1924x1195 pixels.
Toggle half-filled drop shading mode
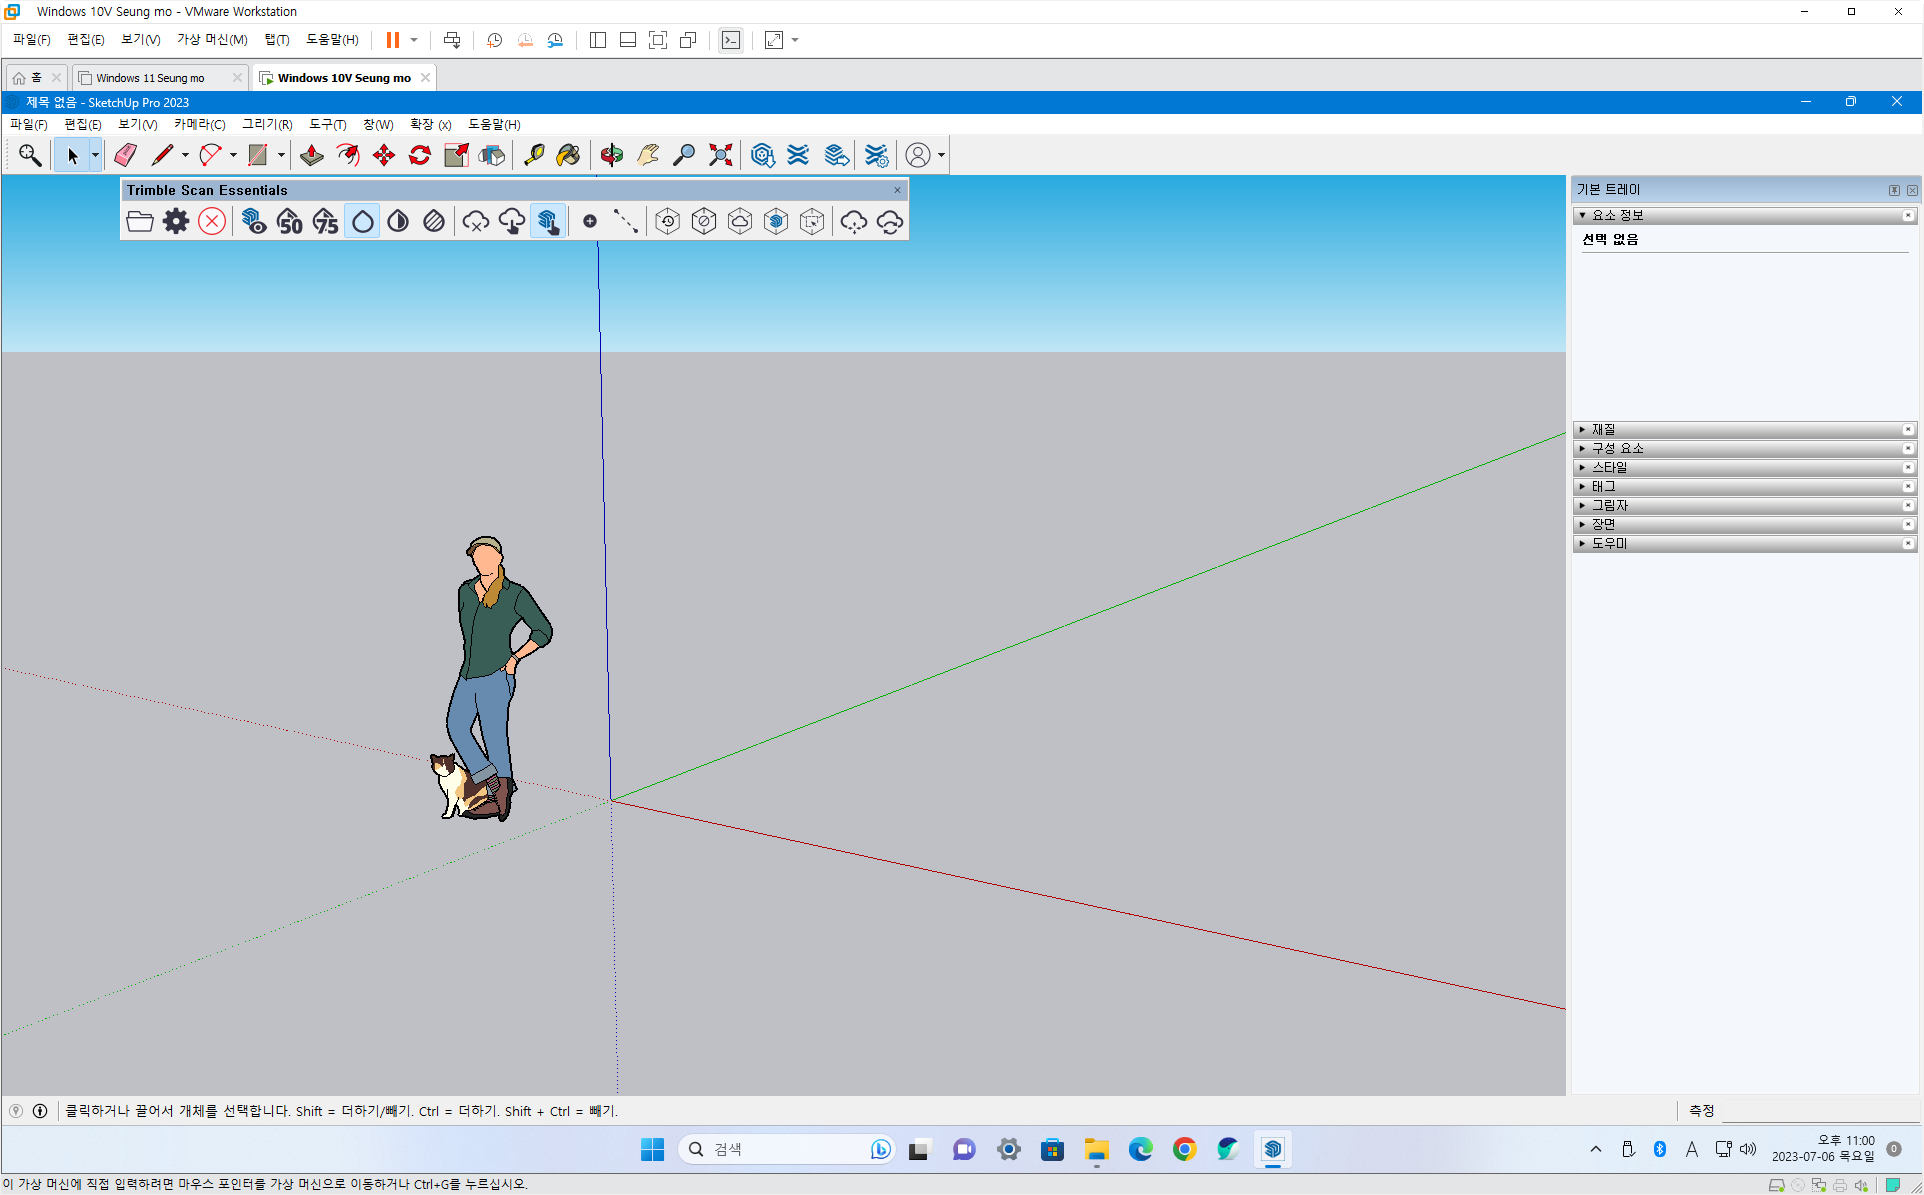tap(398, 221)
